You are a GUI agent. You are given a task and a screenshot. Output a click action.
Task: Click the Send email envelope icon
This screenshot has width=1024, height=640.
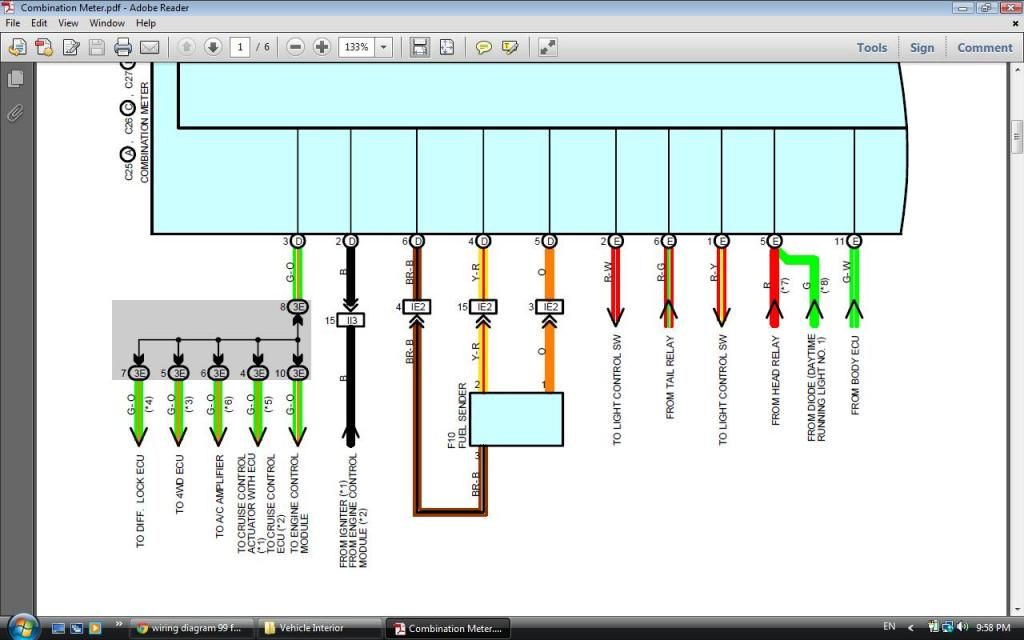[x=149, y=47]
